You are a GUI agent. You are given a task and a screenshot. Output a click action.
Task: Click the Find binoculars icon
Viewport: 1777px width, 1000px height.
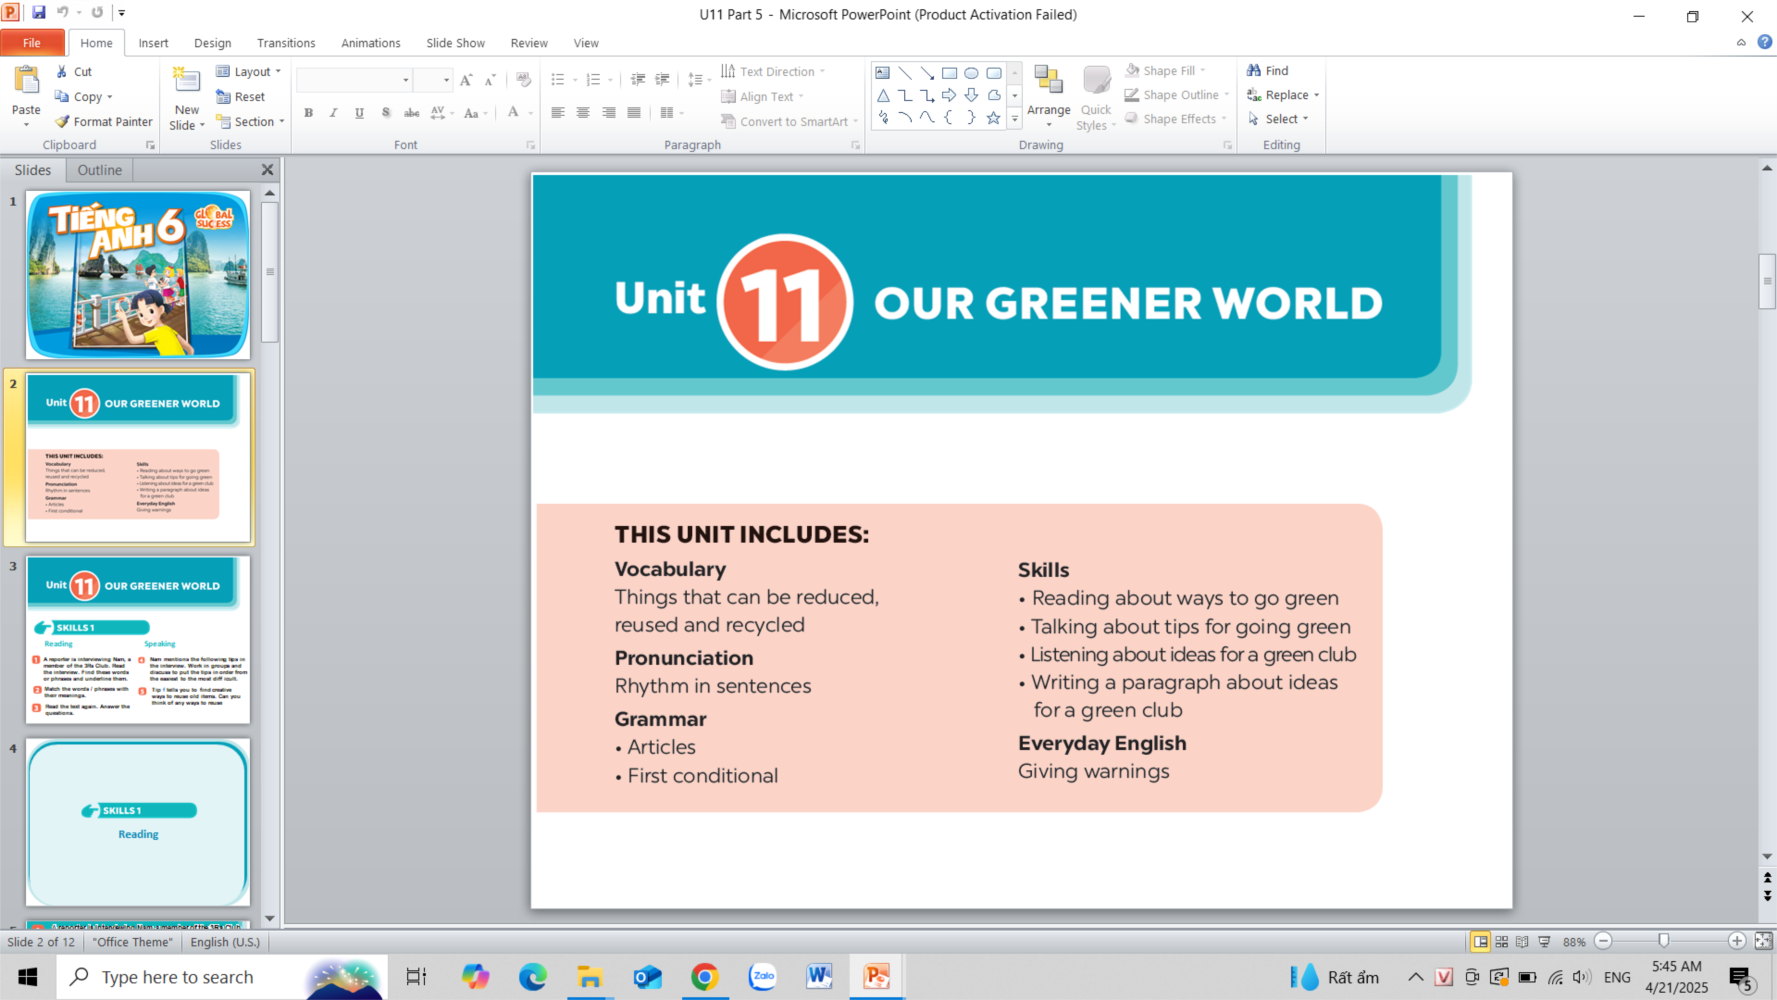pos(1254,71)
